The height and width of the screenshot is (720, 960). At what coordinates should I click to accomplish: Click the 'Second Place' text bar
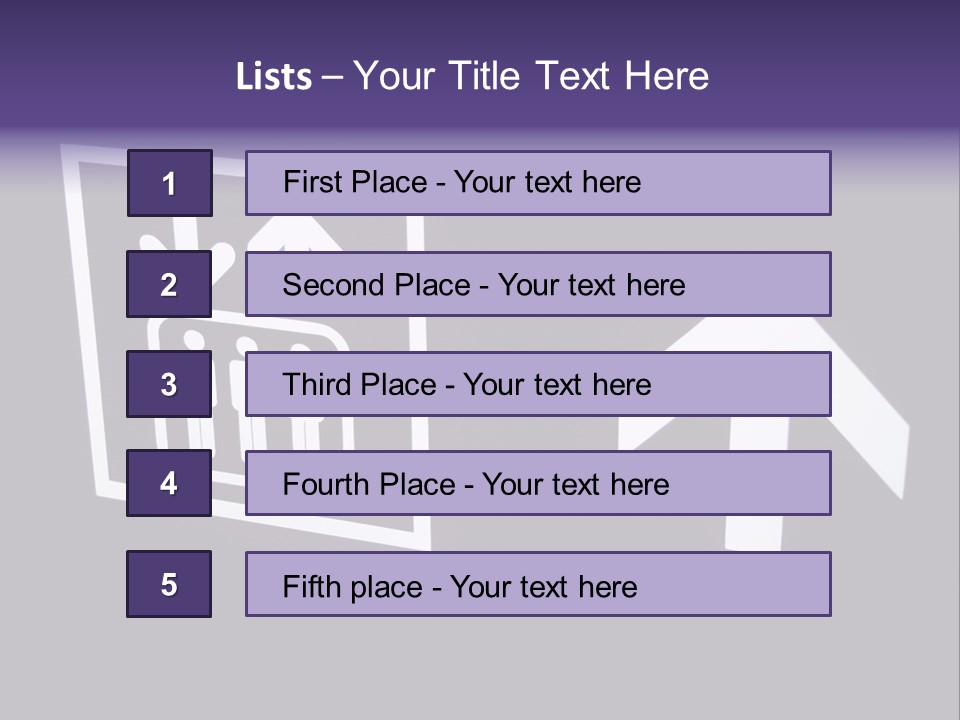pyautogui.click(x=538, y=284)
